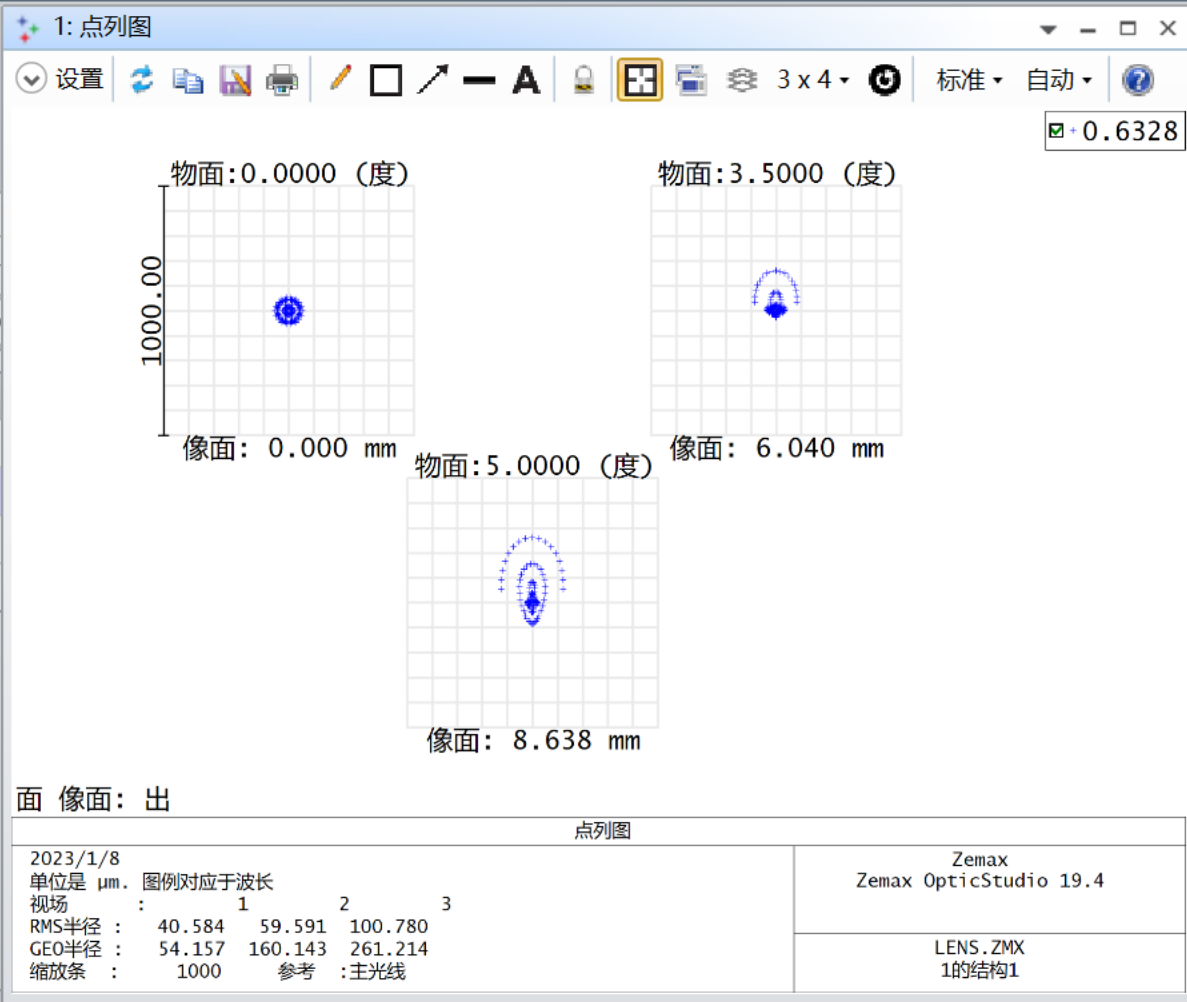
Task: Open the window menu arrow in title bar
Action: click(1048, 30)
